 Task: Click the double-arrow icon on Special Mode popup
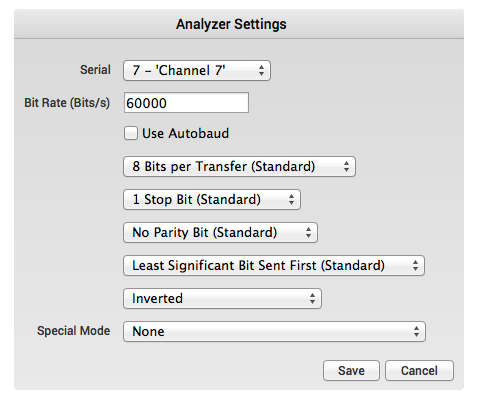pos(416,331)
